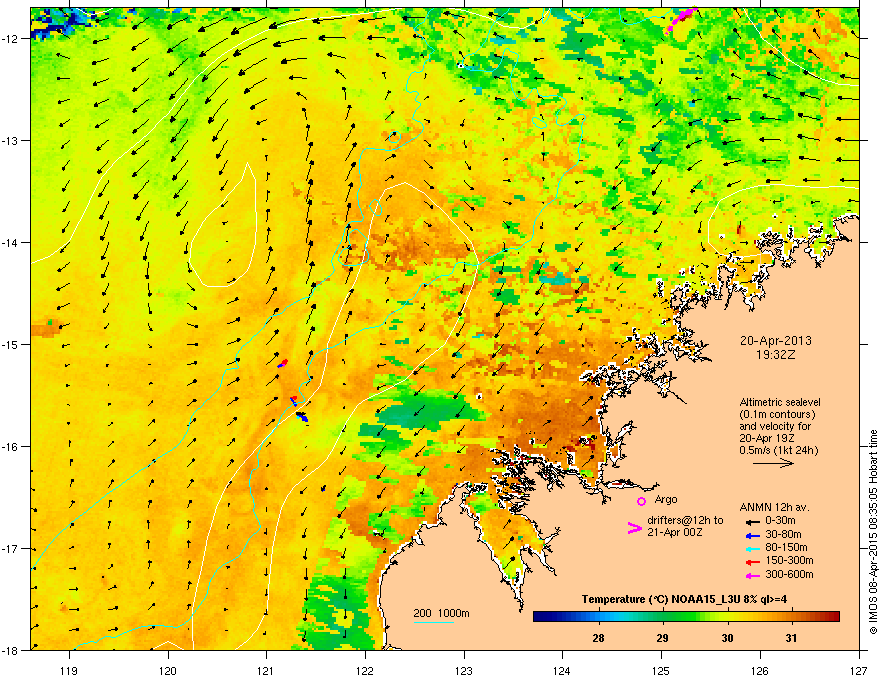
Task: Click the black 0-30m legend arrow
Action: 752,521
